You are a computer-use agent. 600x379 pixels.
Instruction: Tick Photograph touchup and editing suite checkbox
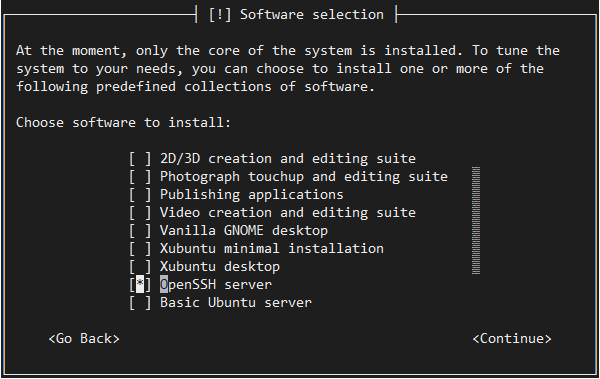pos(140,176)
